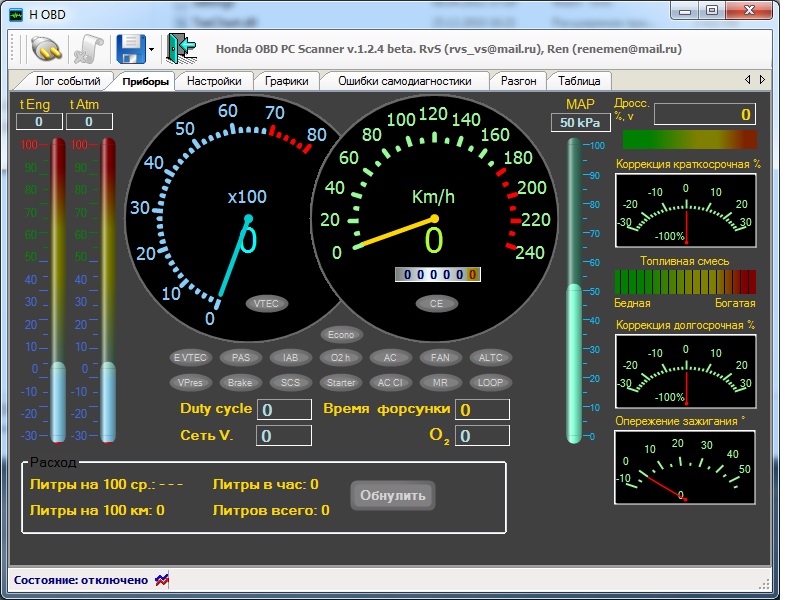Open the Таблица tab

click(579, 81)
